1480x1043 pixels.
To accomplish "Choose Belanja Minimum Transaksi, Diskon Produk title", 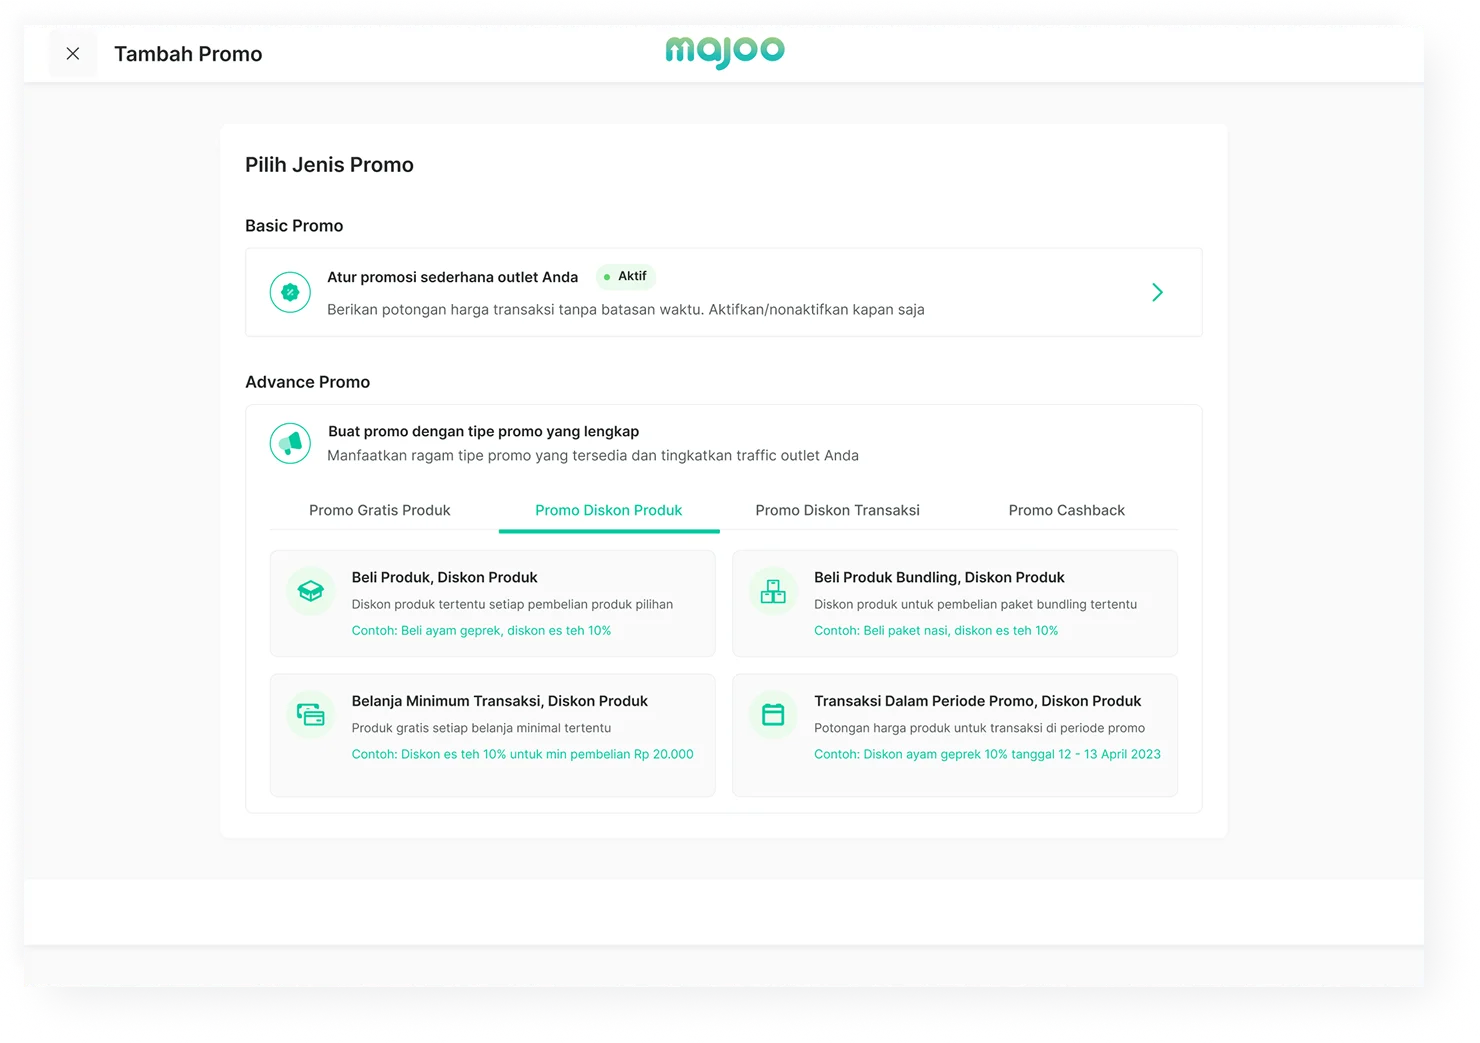I will (x=500, y=701).
